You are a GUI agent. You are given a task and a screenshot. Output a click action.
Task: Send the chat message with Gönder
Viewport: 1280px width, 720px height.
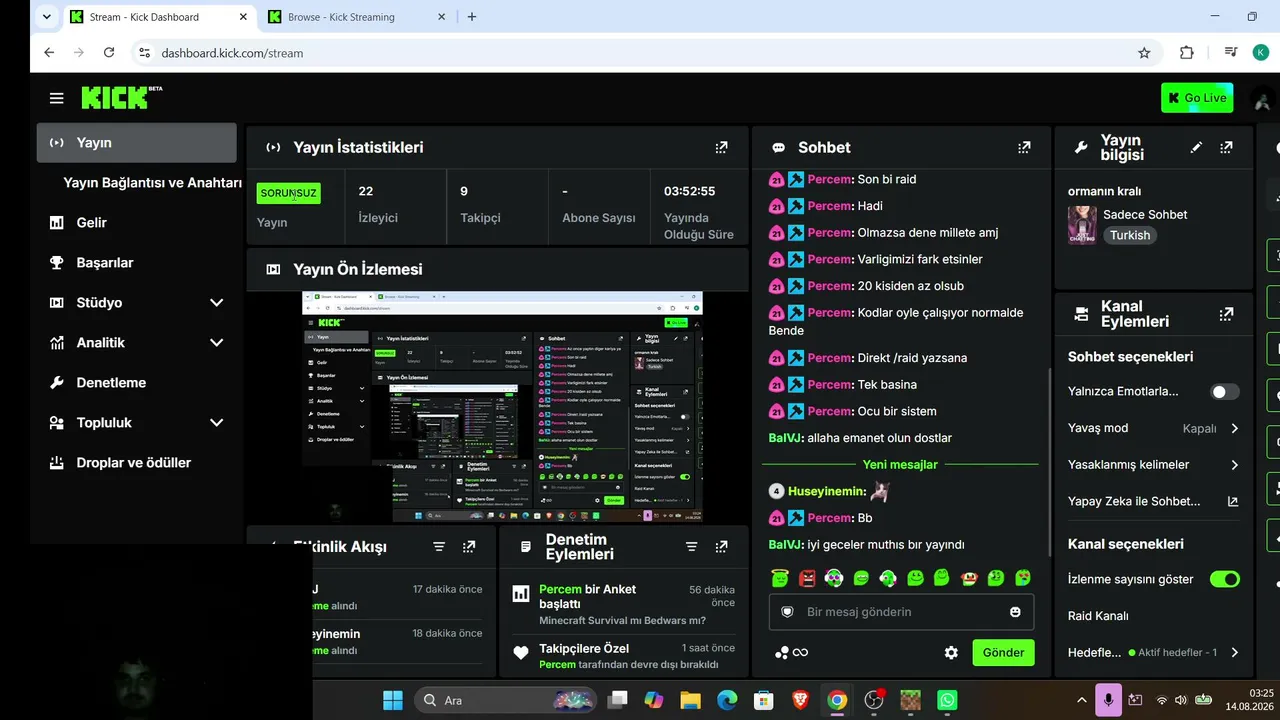coord(1003,652)
